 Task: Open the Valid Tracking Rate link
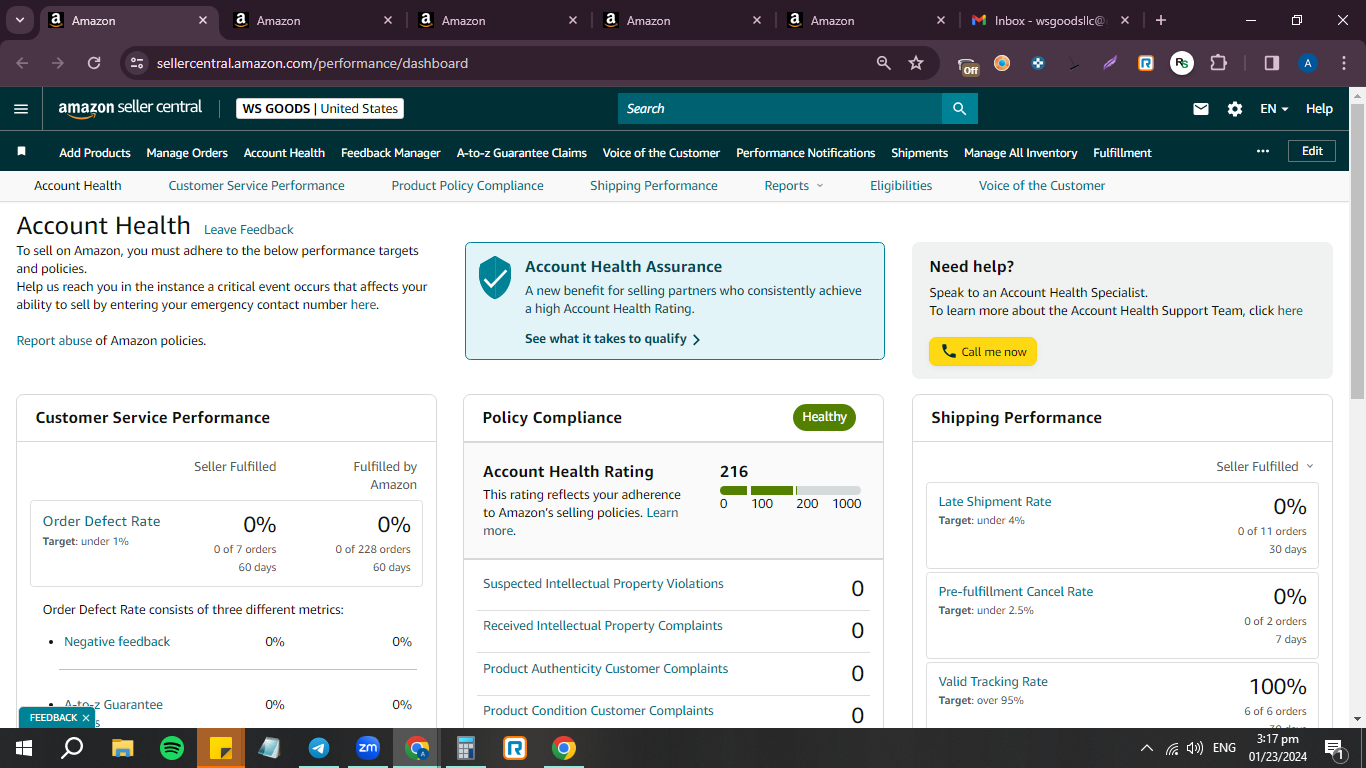(993, 681)
